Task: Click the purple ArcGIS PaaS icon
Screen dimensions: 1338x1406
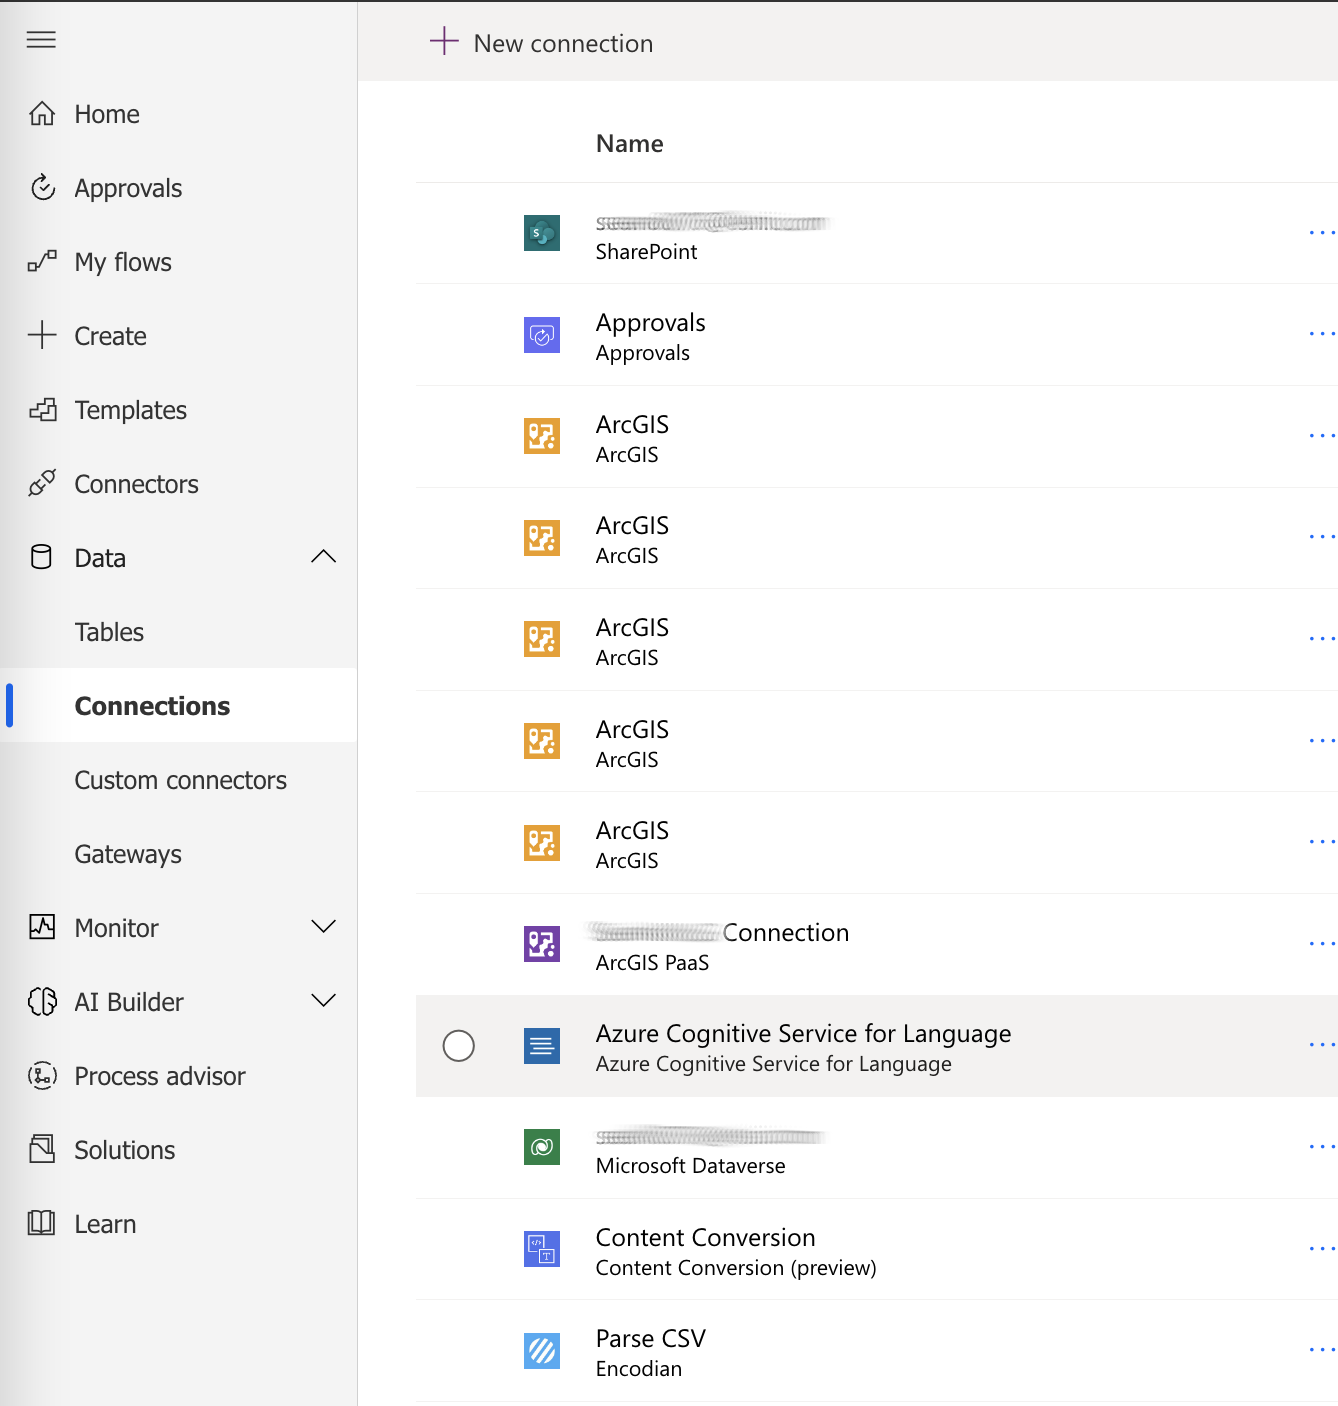Action: 542,944
